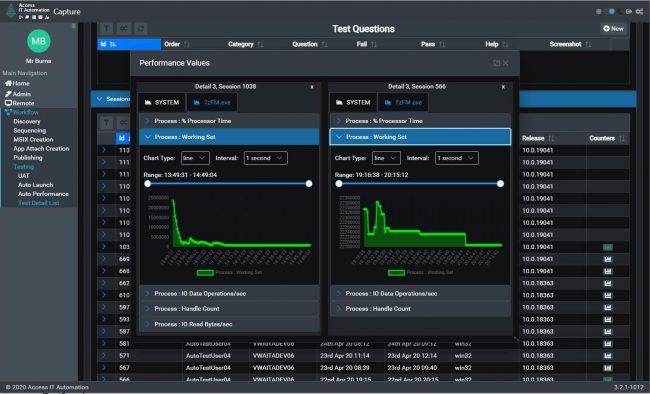The width and height of the screenshot is (650, 394).
Task: Open counters chart for row 662
Action: tap(607, 283)
